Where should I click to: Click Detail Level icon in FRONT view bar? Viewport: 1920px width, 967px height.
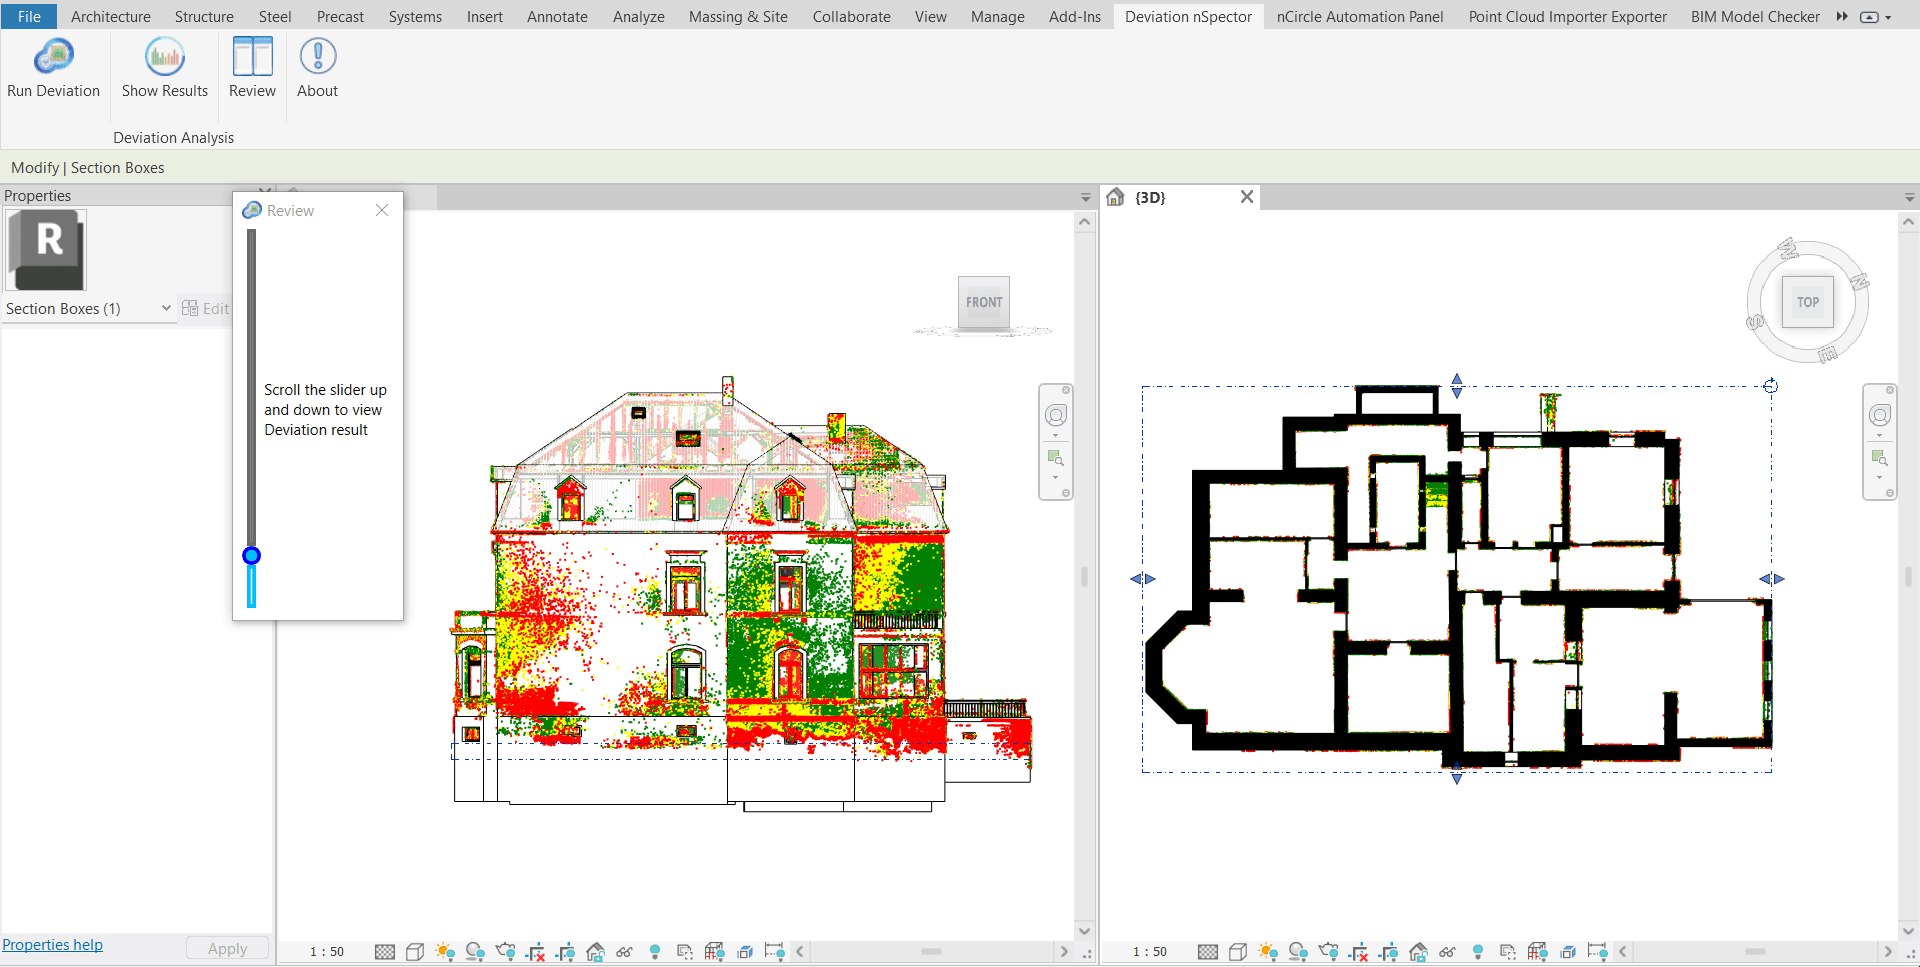[x=385, y=952]
